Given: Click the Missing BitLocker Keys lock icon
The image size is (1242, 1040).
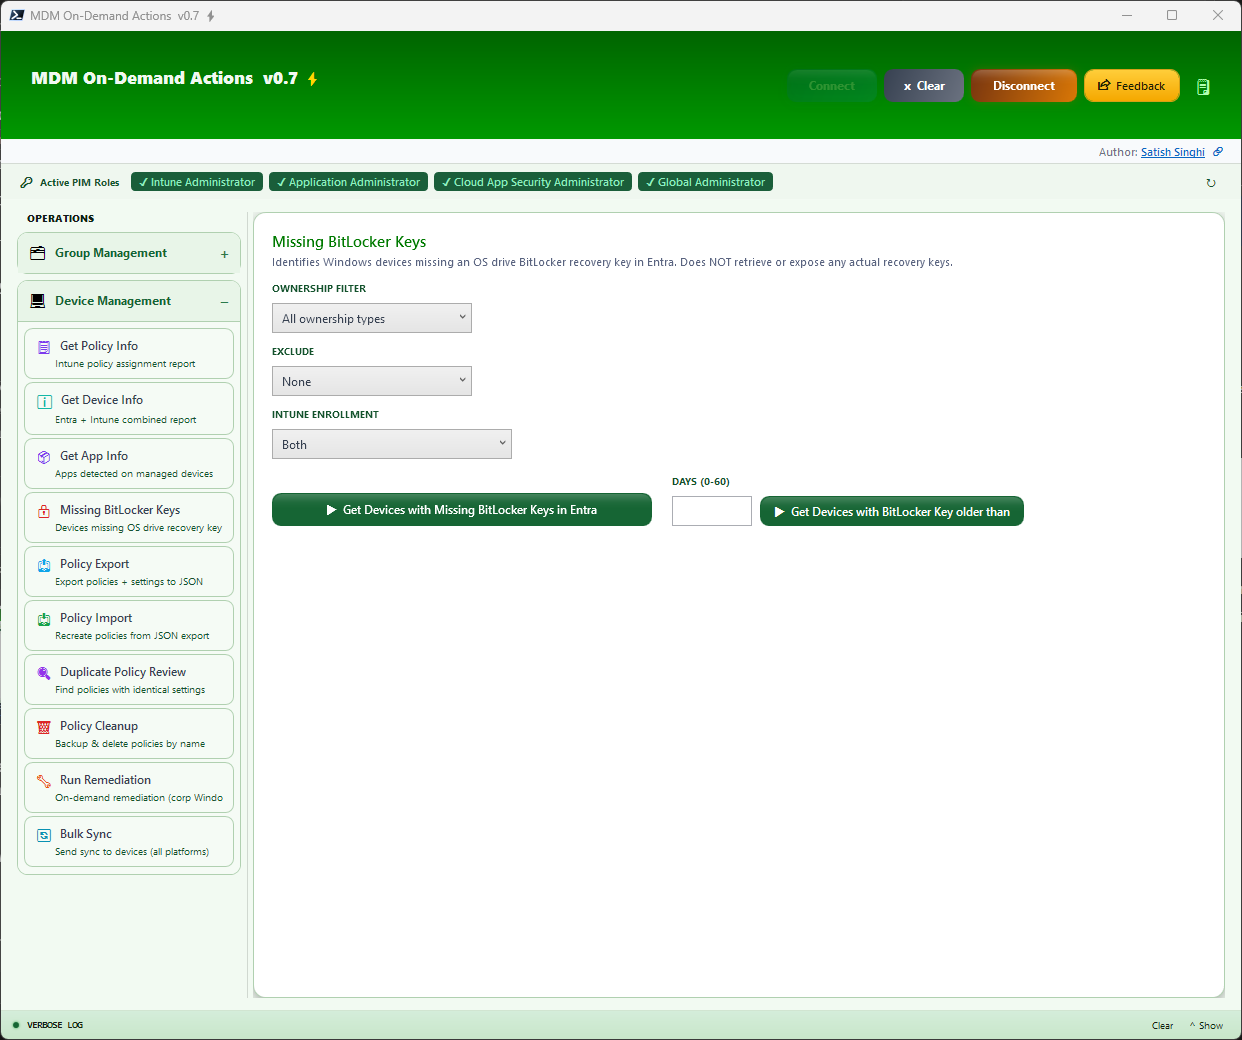Looking at the screenshot, I should coord(44,511).
